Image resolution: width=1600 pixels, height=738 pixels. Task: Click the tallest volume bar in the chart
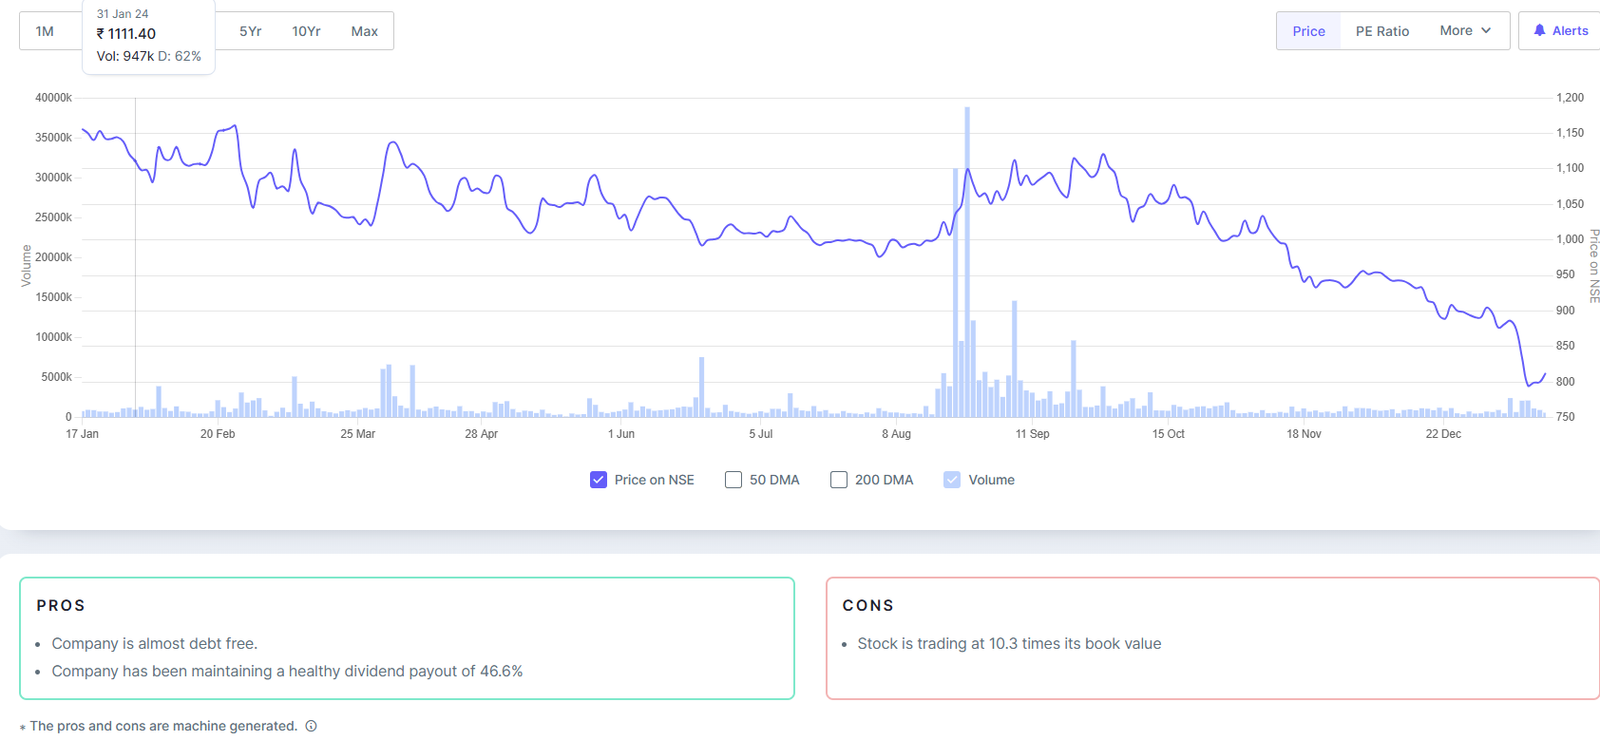967,262
